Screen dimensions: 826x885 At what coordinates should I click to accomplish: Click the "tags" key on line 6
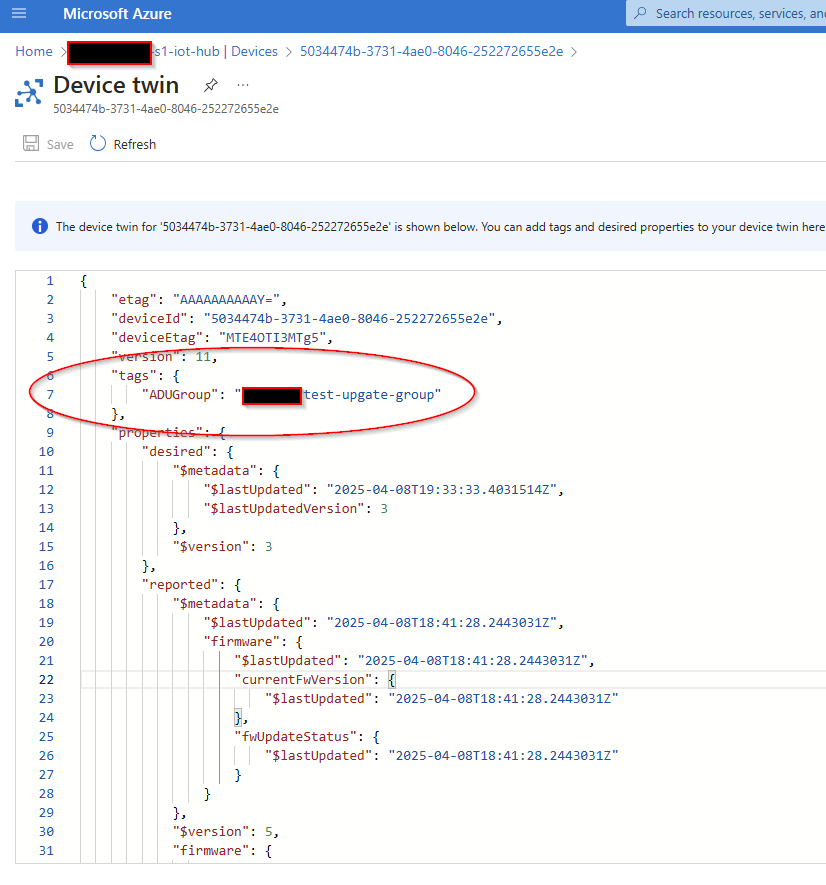133,376
